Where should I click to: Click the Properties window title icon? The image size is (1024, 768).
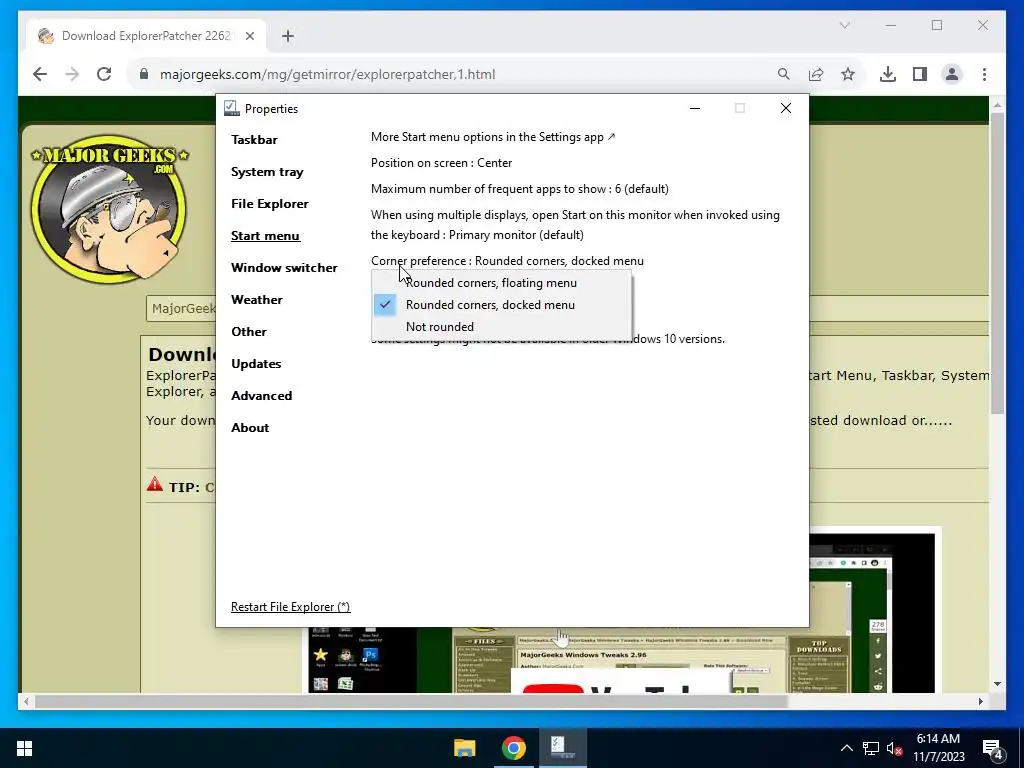pyautogui.click(x=232, y=108)
